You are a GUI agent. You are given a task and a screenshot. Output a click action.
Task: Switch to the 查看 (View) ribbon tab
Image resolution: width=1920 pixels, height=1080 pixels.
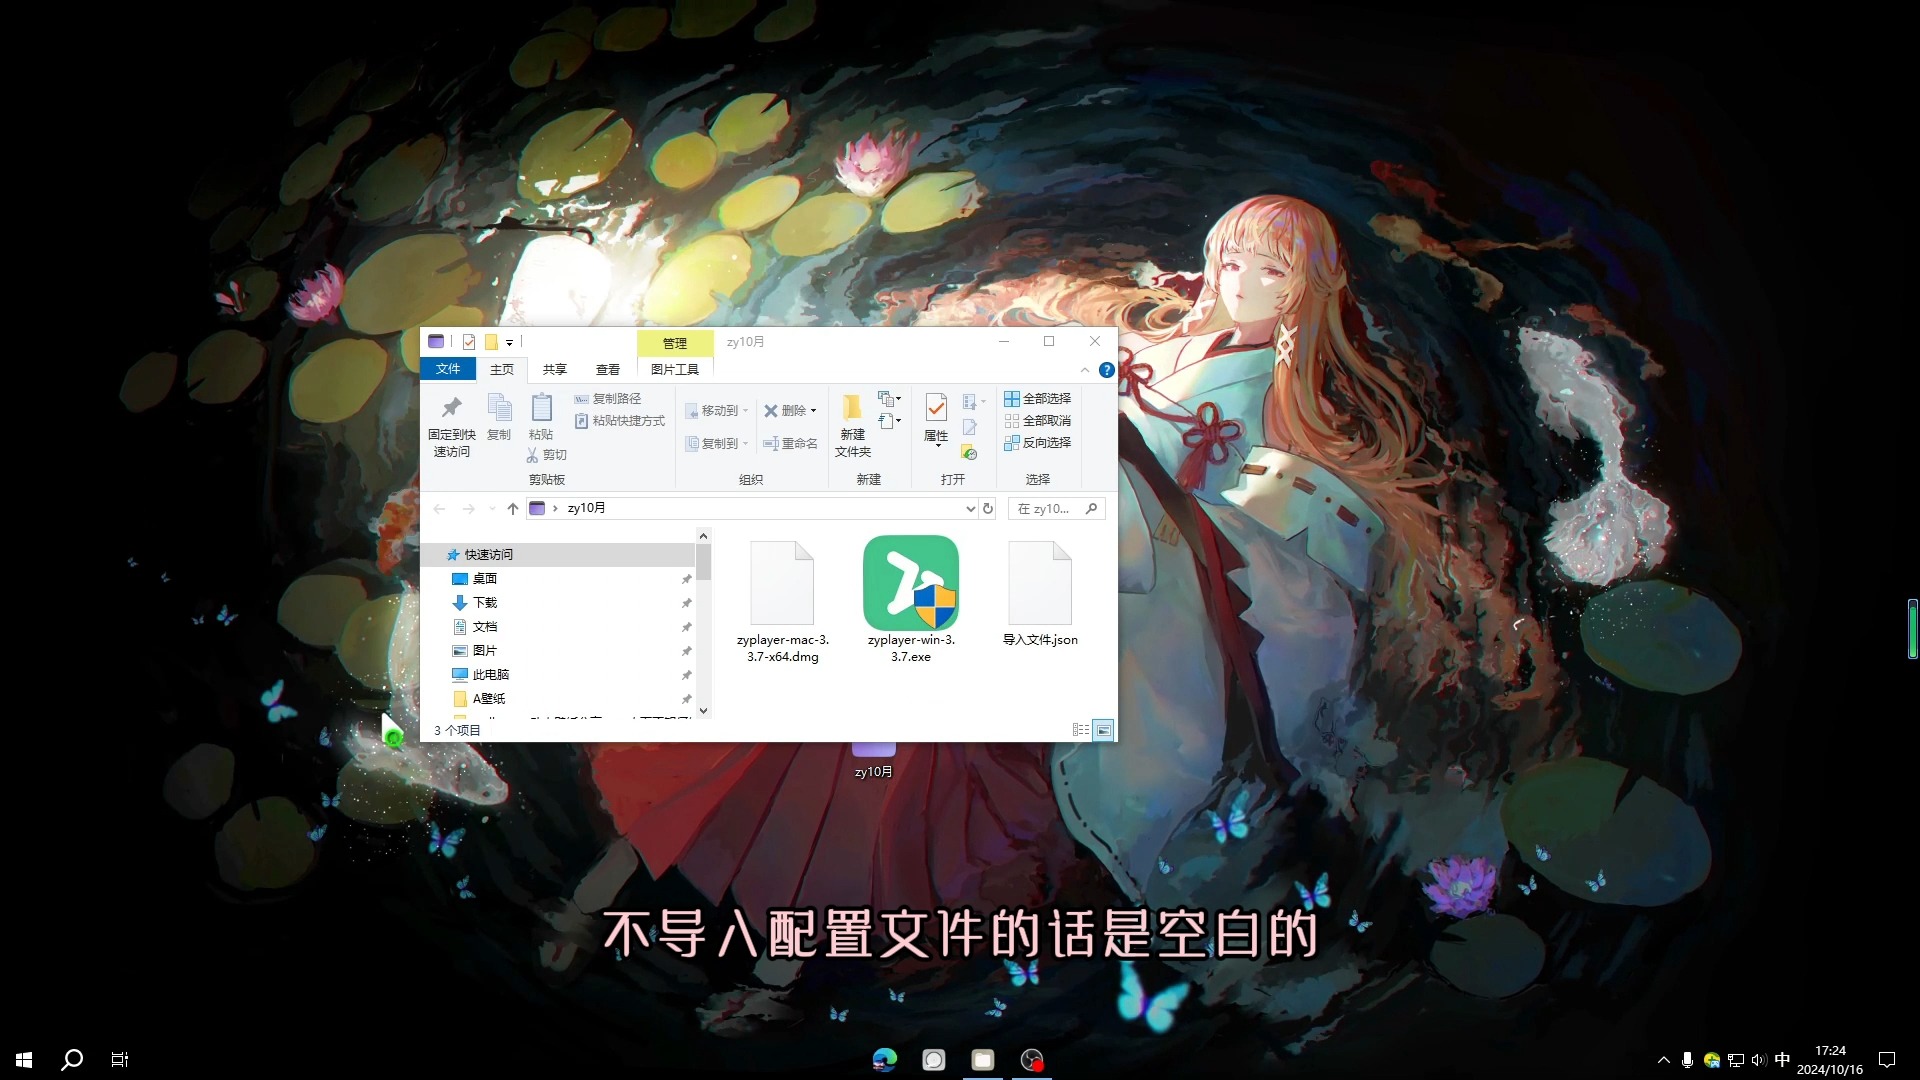click(x=607, y=369)
